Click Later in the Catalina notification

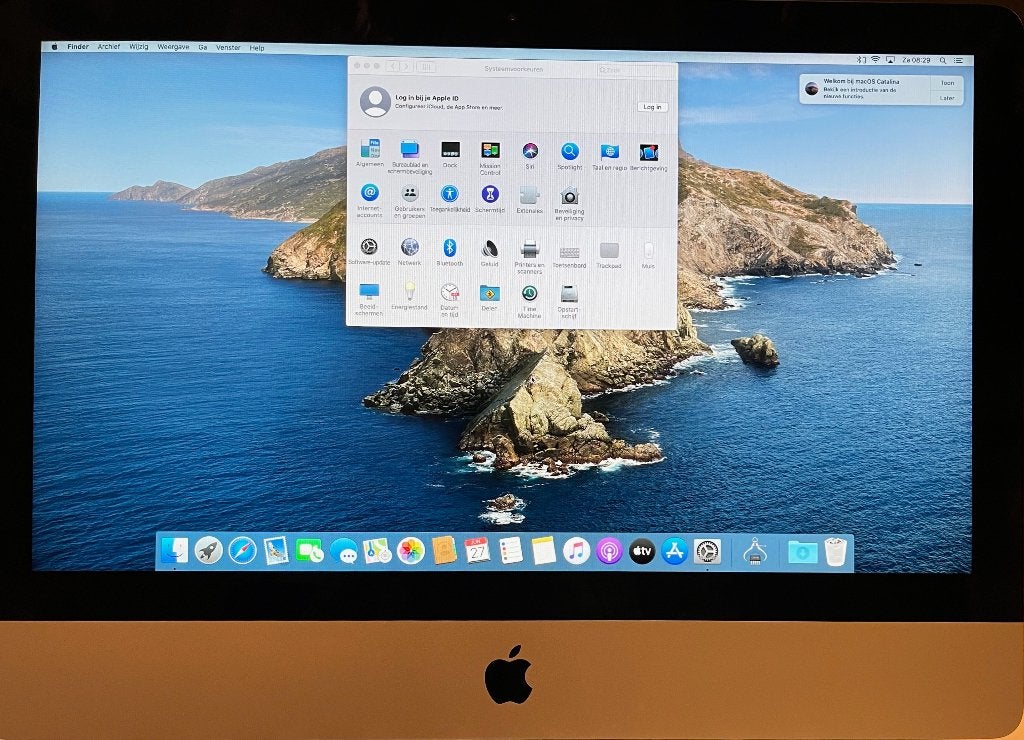pyautogui.click(x=948, y=98)
